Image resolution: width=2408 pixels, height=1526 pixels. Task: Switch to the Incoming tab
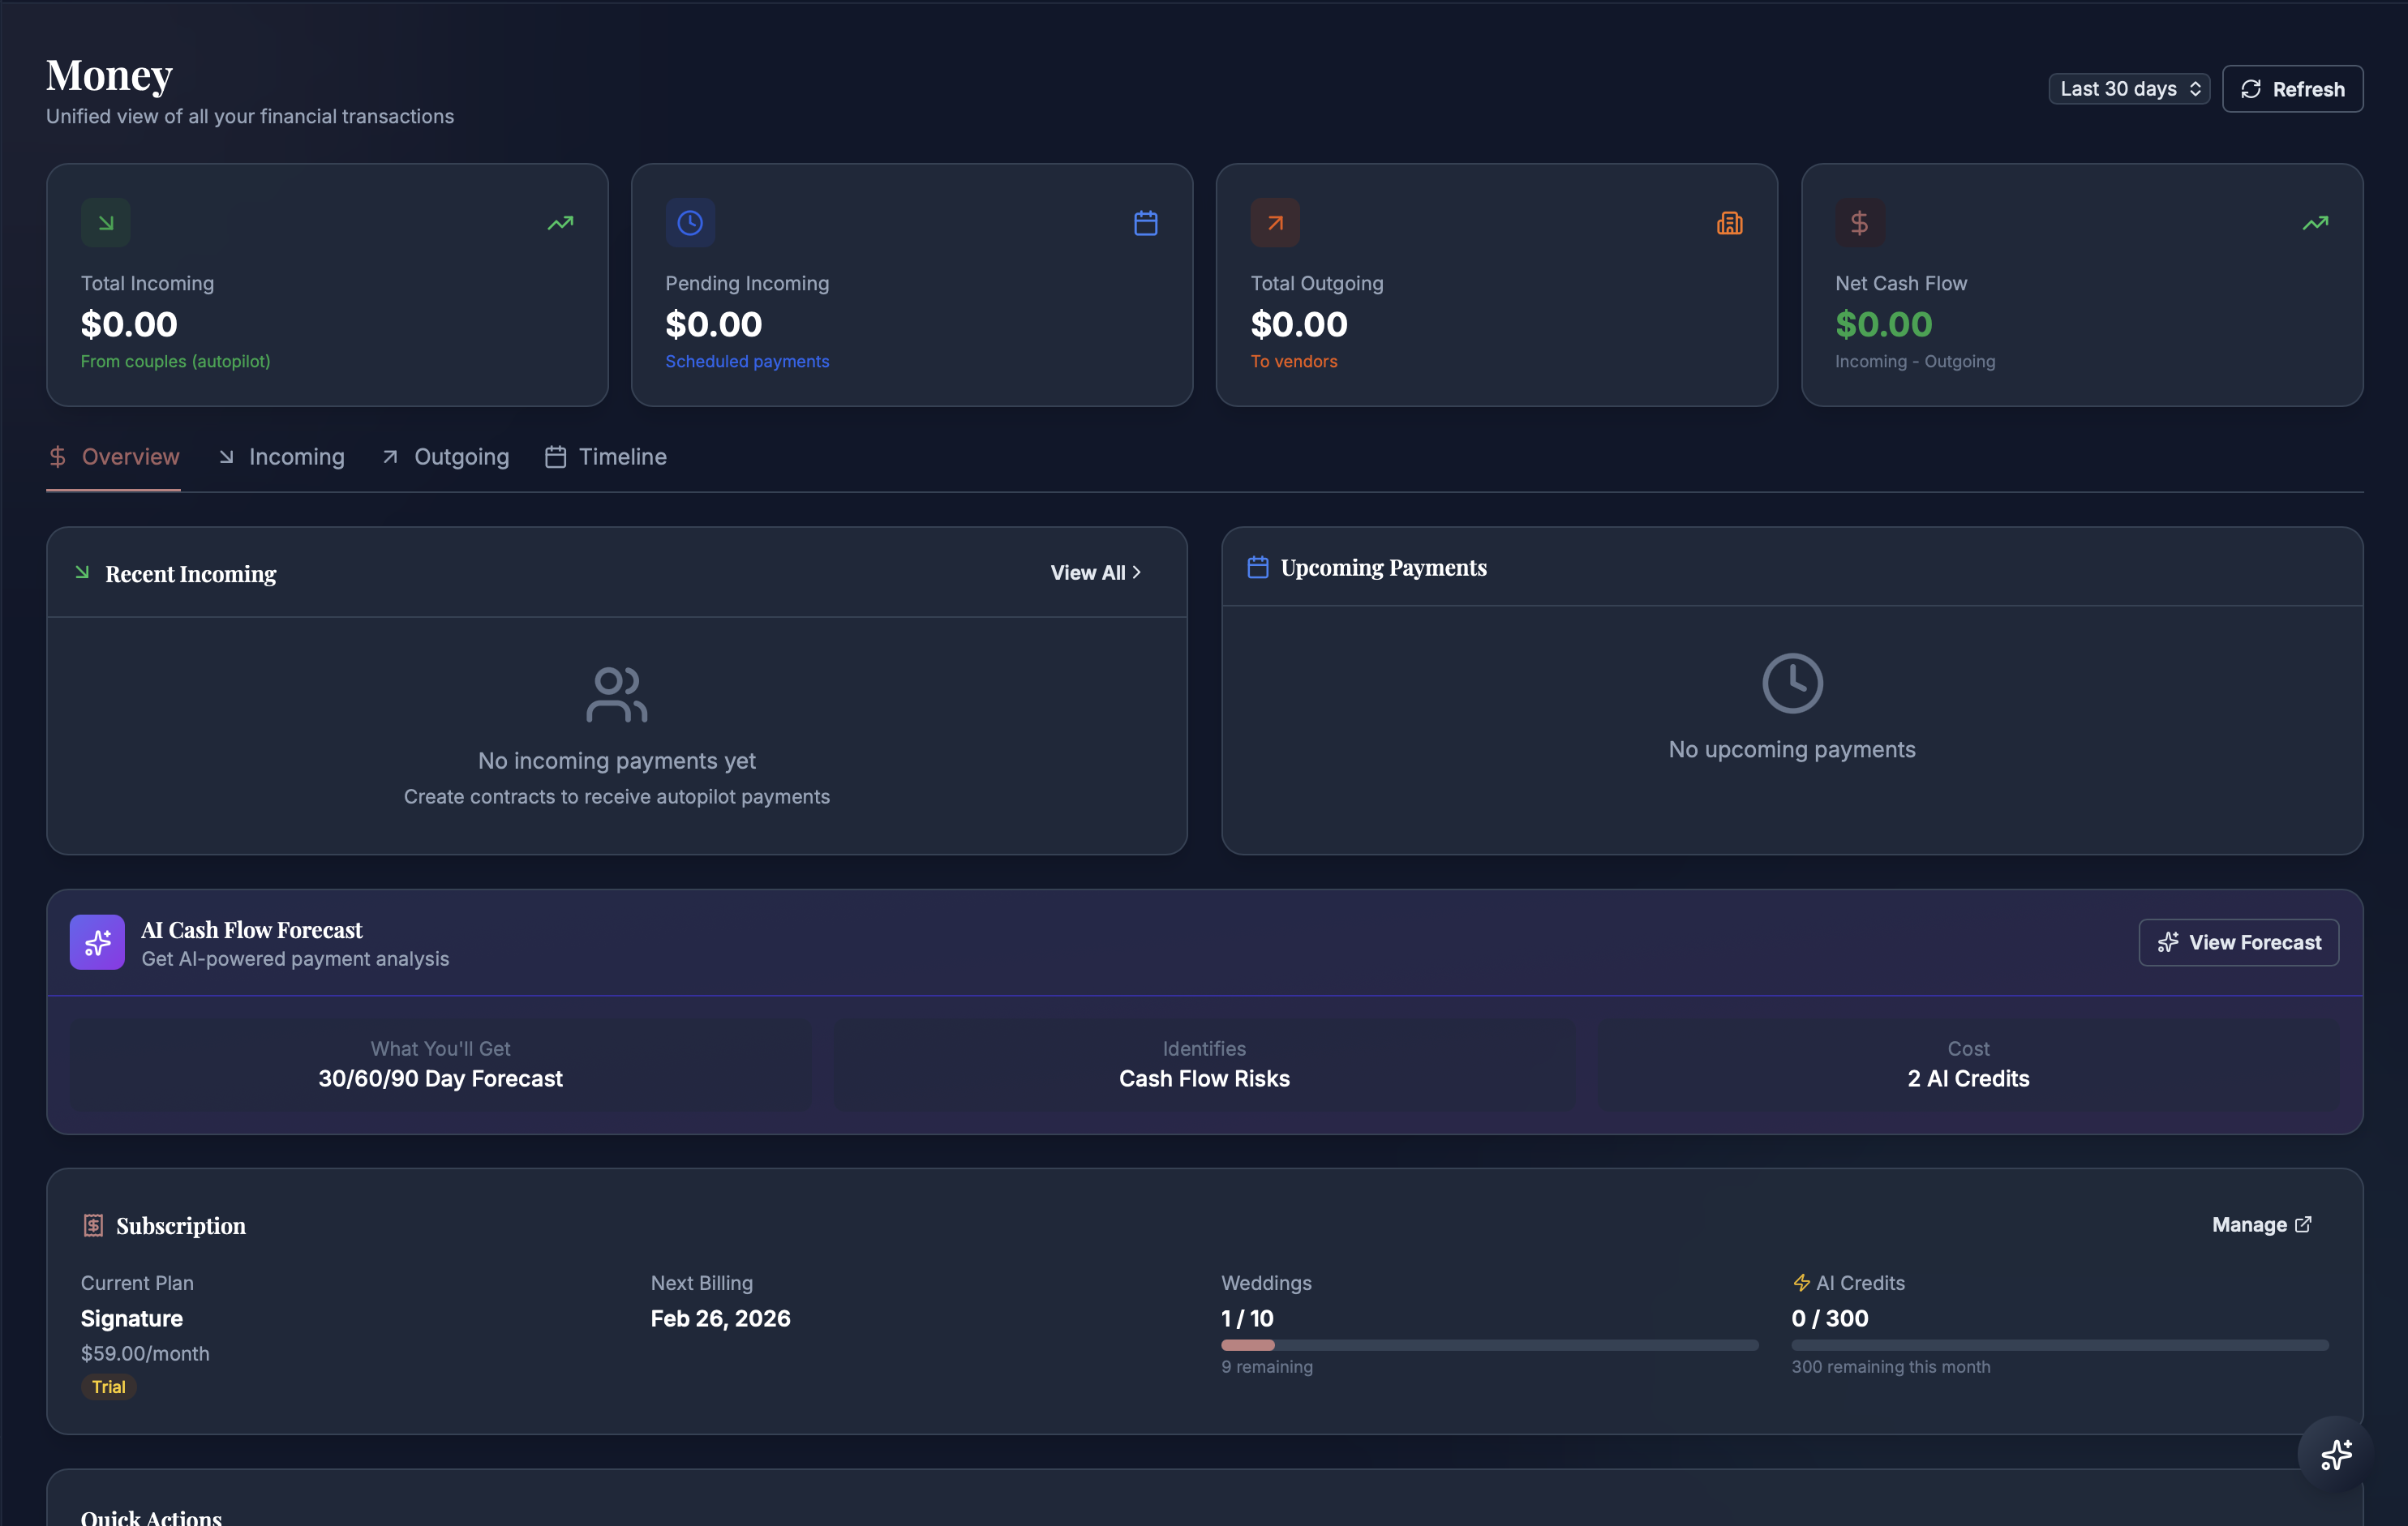pos(282,457)
